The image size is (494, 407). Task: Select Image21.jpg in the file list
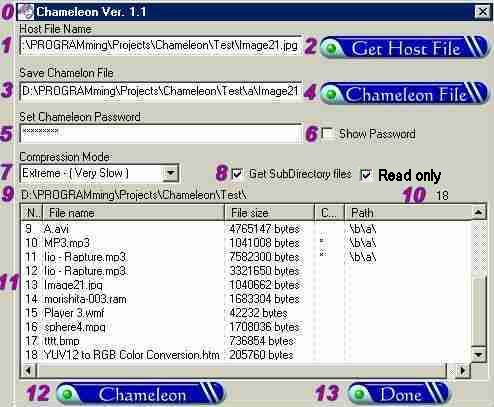73,285
